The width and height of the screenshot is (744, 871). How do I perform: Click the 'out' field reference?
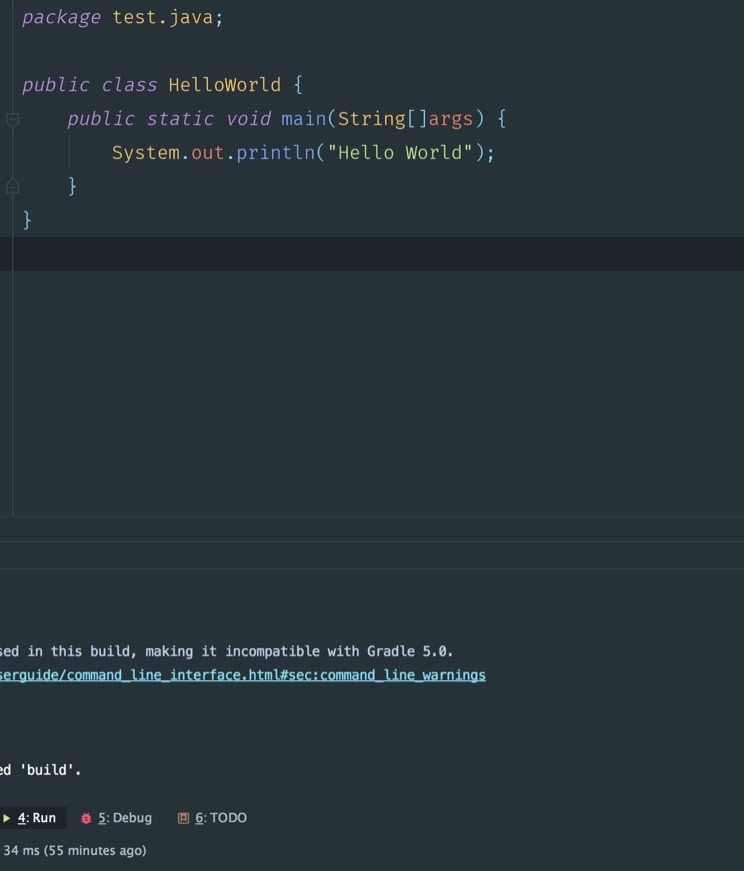[x=207, y=153]
